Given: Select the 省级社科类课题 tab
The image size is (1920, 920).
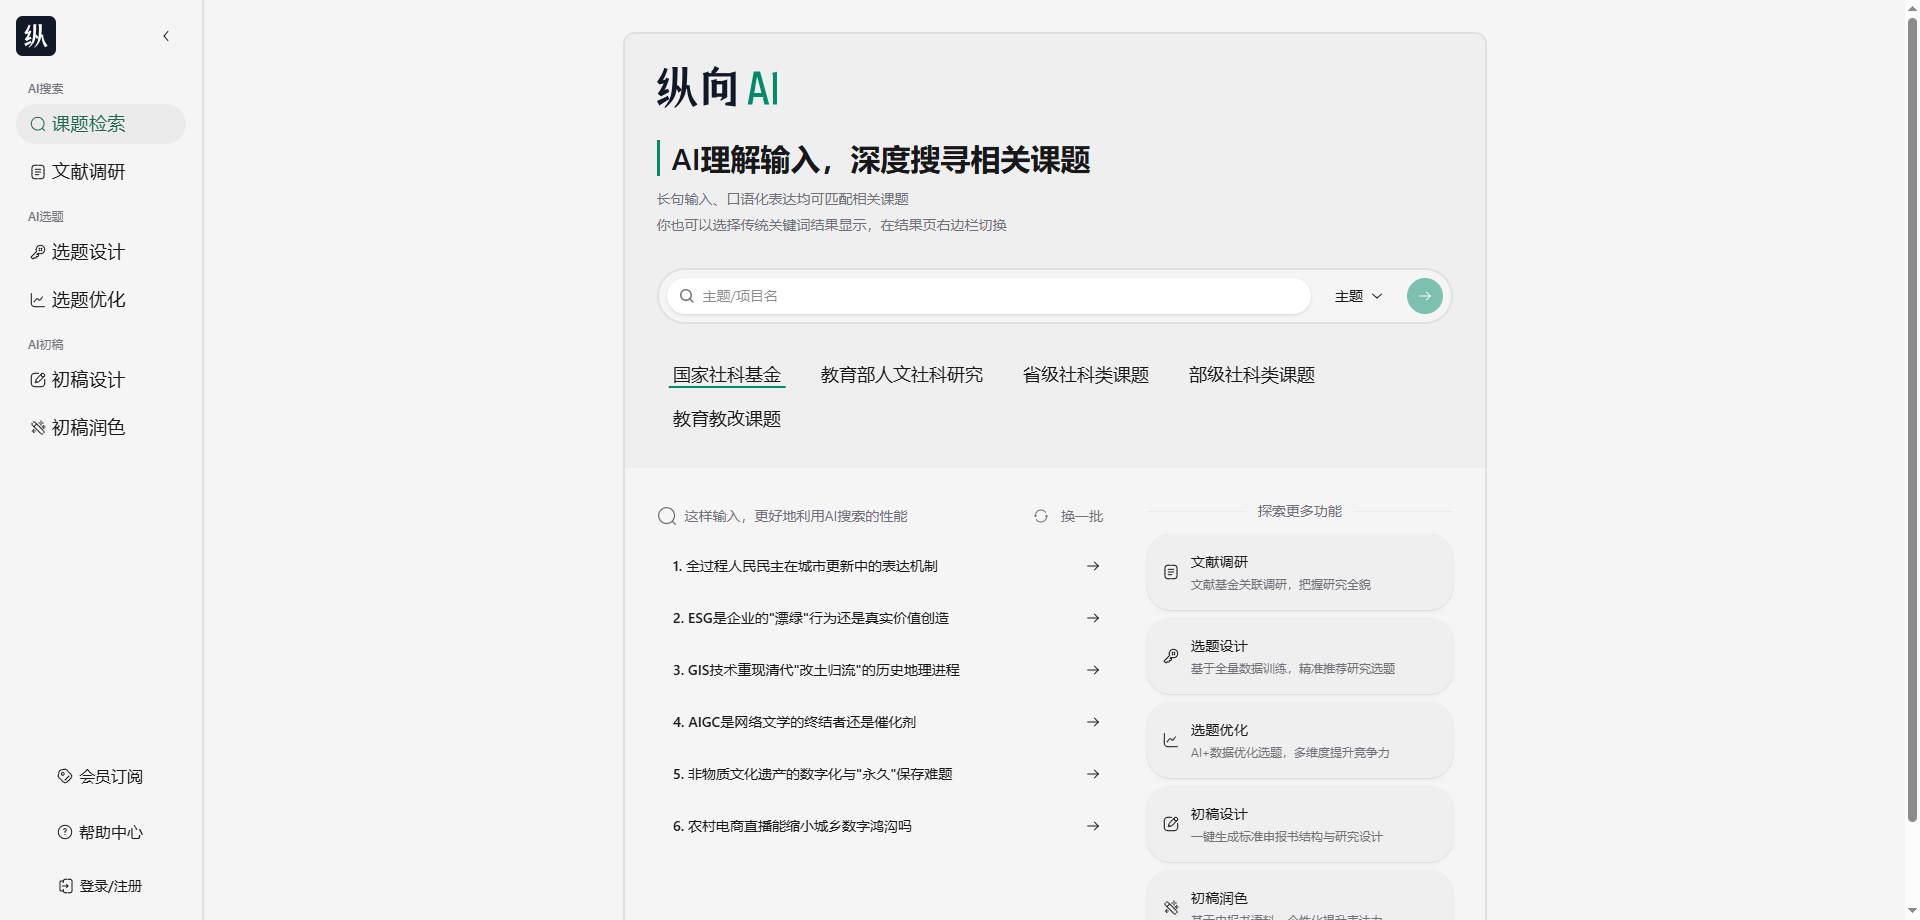Looking at the screenshot, I should pos(1086,375).
